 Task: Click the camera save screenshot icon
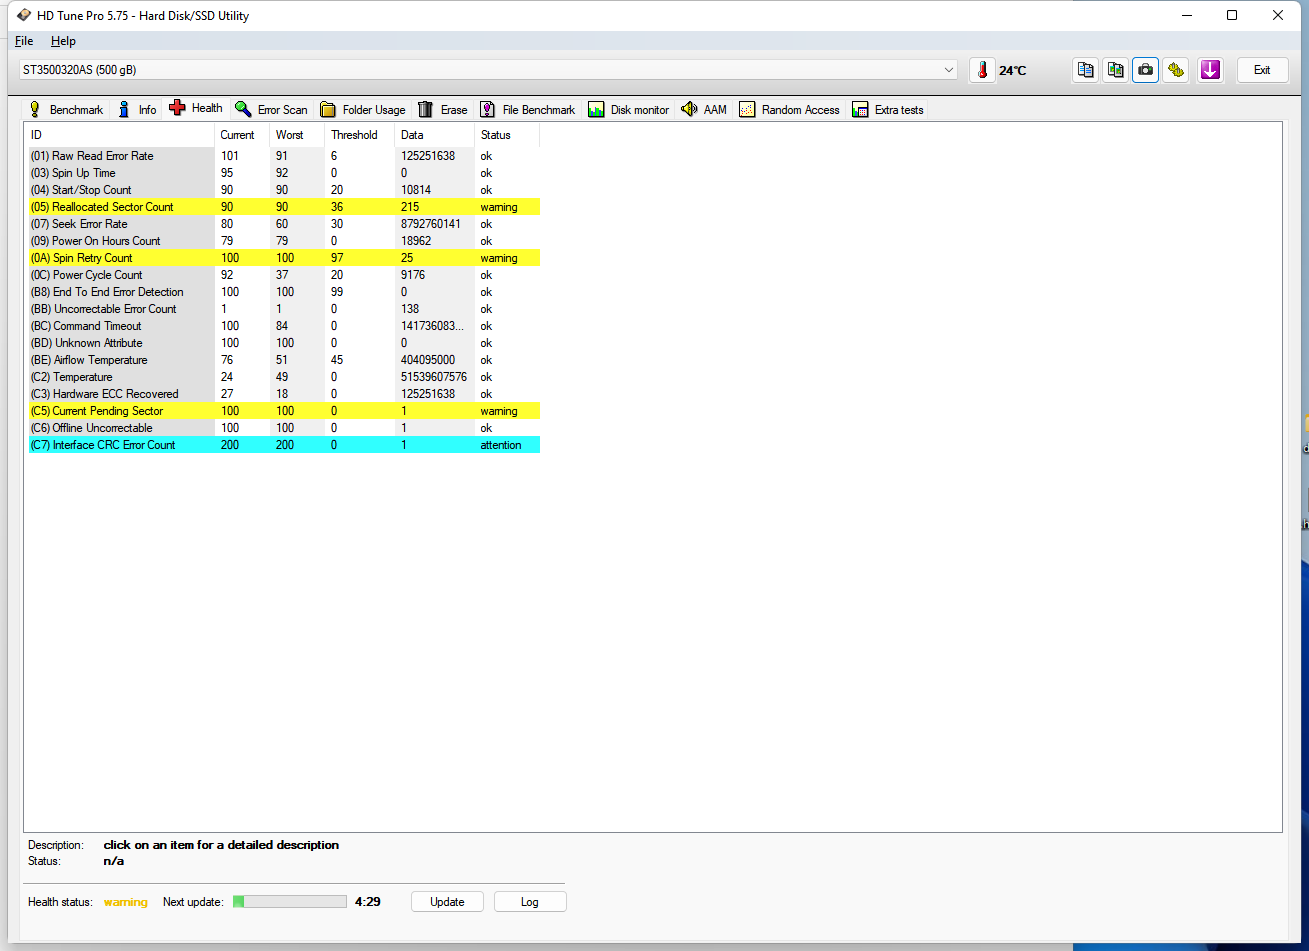[1145, 70]
